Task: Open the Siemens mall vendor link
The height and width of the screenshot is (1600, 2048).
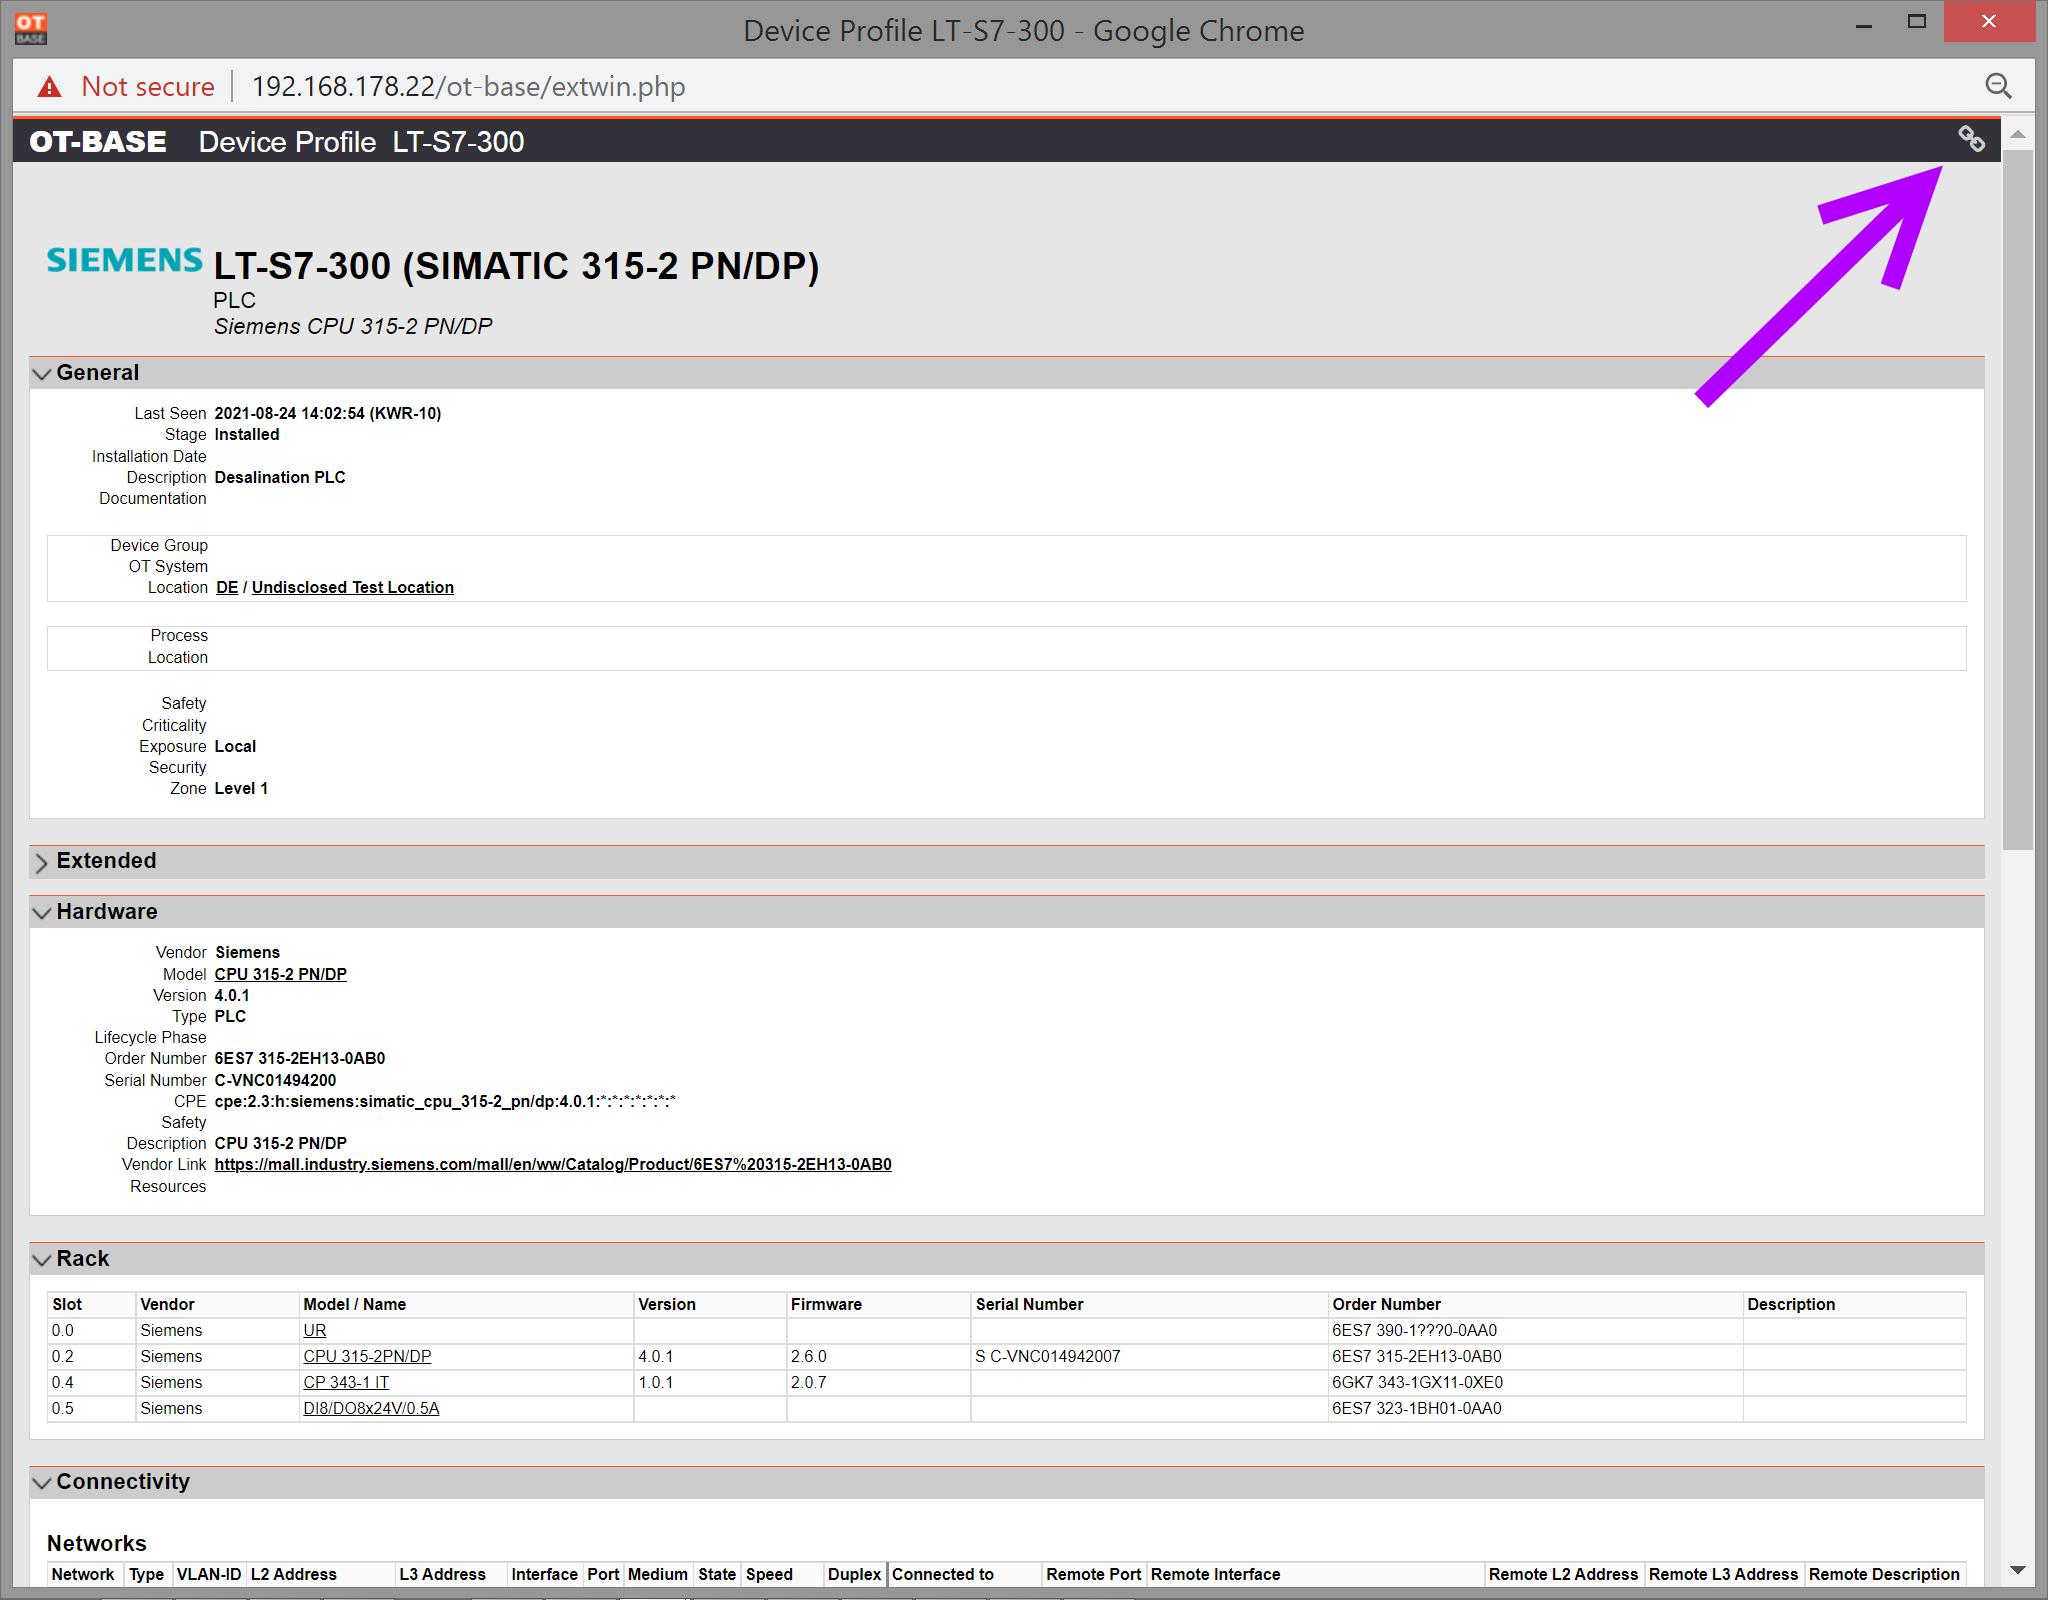Action: tap(553, 1164)
